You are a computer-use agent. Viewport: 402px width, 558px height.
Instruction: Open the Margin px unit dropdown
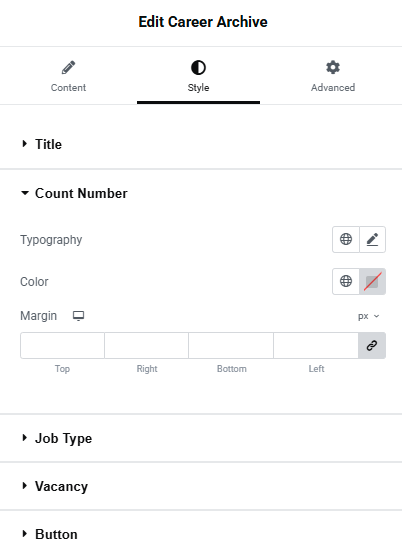pyautogui.click(x=369, y=316)
